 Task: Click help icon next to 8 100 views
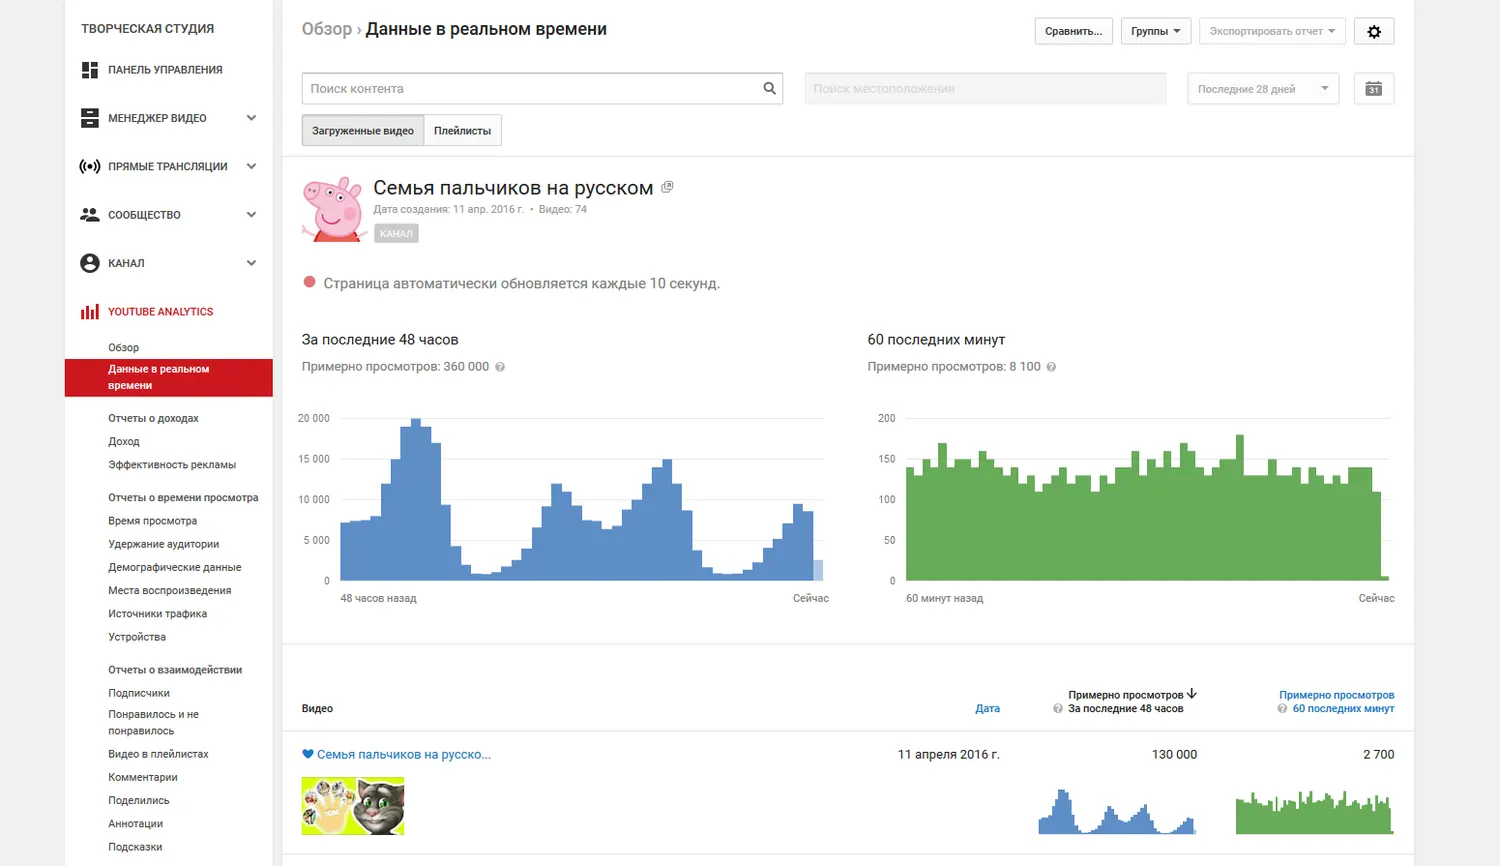coord(1051,367)
